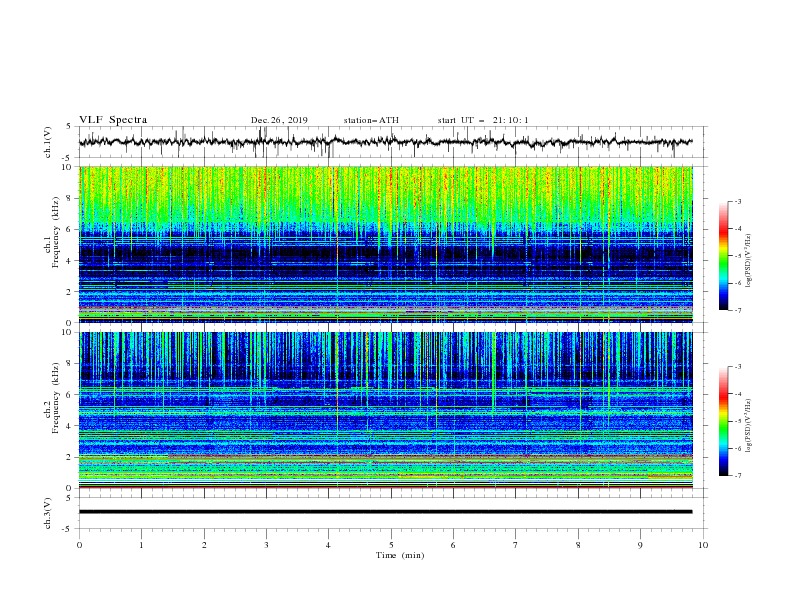Click ch.1 frequency axis '8' tick label
Viewport: 792px width, 612px height.
tap(69, 198)
